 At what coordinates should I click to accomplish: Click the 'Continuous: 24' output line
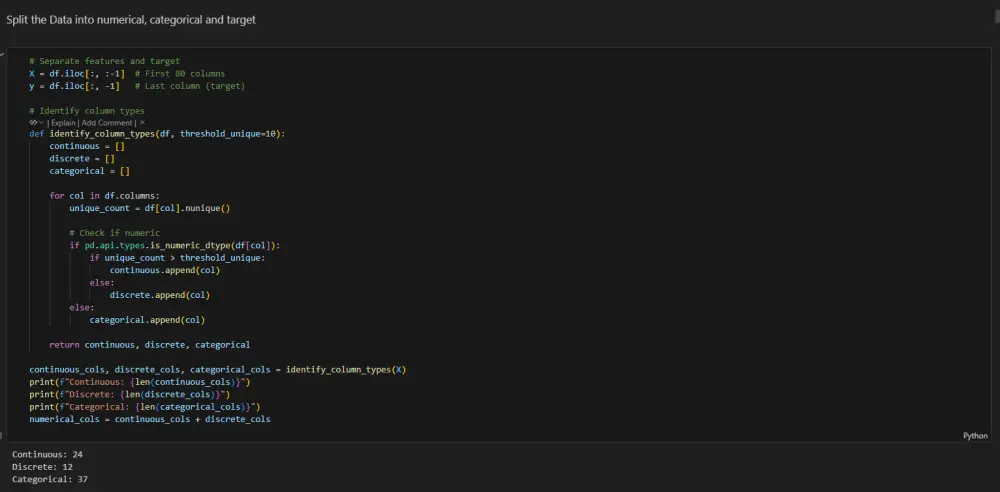[47, 454]
